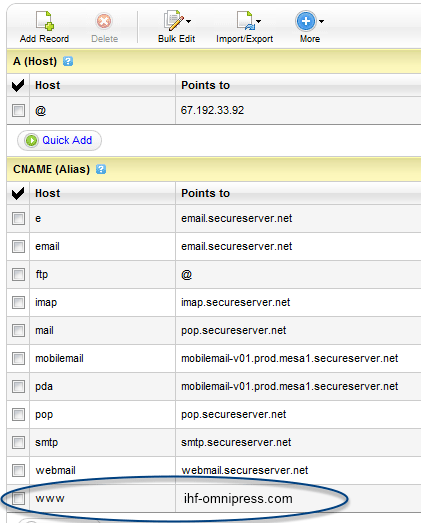Click the Import/Export icon
The width and height of the screenshot is (421, 523).
[x=246, y=21]
